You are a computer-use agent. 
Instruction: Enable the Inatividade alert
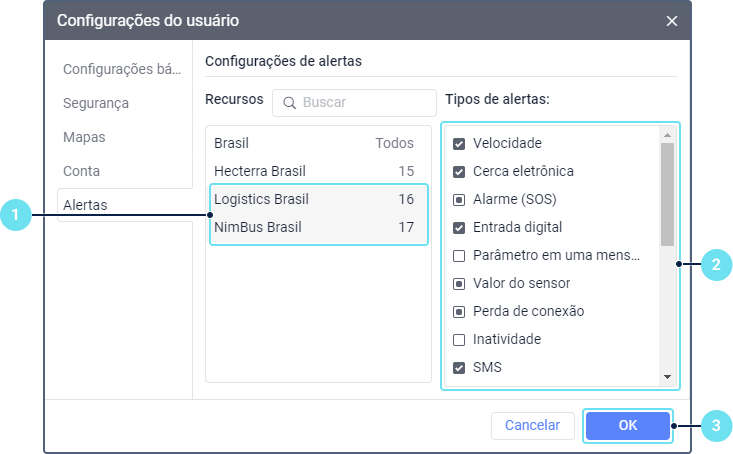point(459,339)
